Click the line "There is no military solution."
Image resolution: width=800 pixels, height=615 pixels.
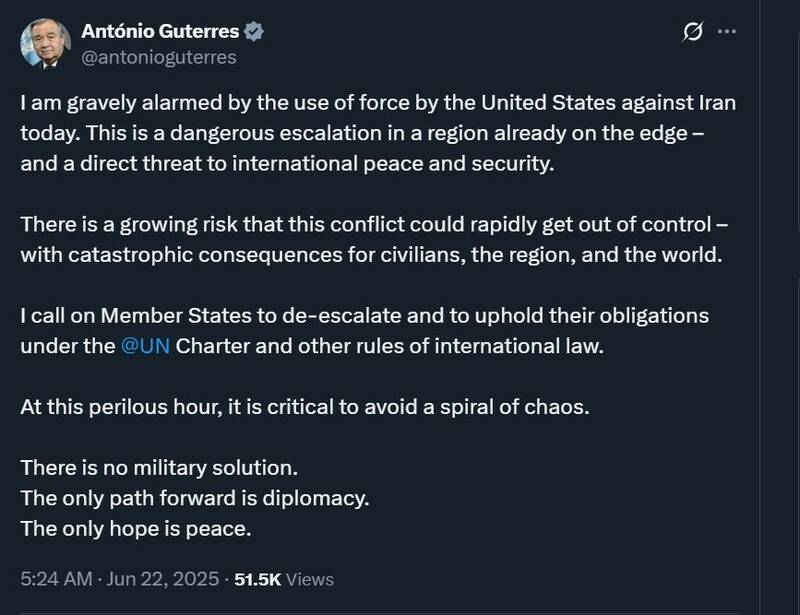pyautogui.click(x=159, y=467)
